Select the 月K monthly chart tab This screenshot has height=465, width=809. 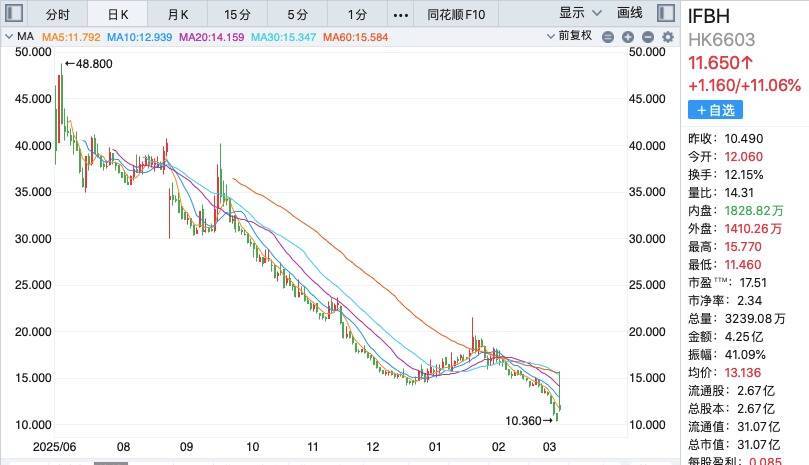pyautogui.click(x=179, y=15)
